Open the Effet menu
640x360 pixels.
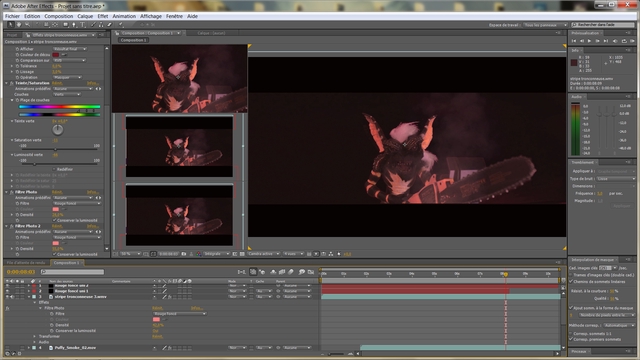click(103, 16)
